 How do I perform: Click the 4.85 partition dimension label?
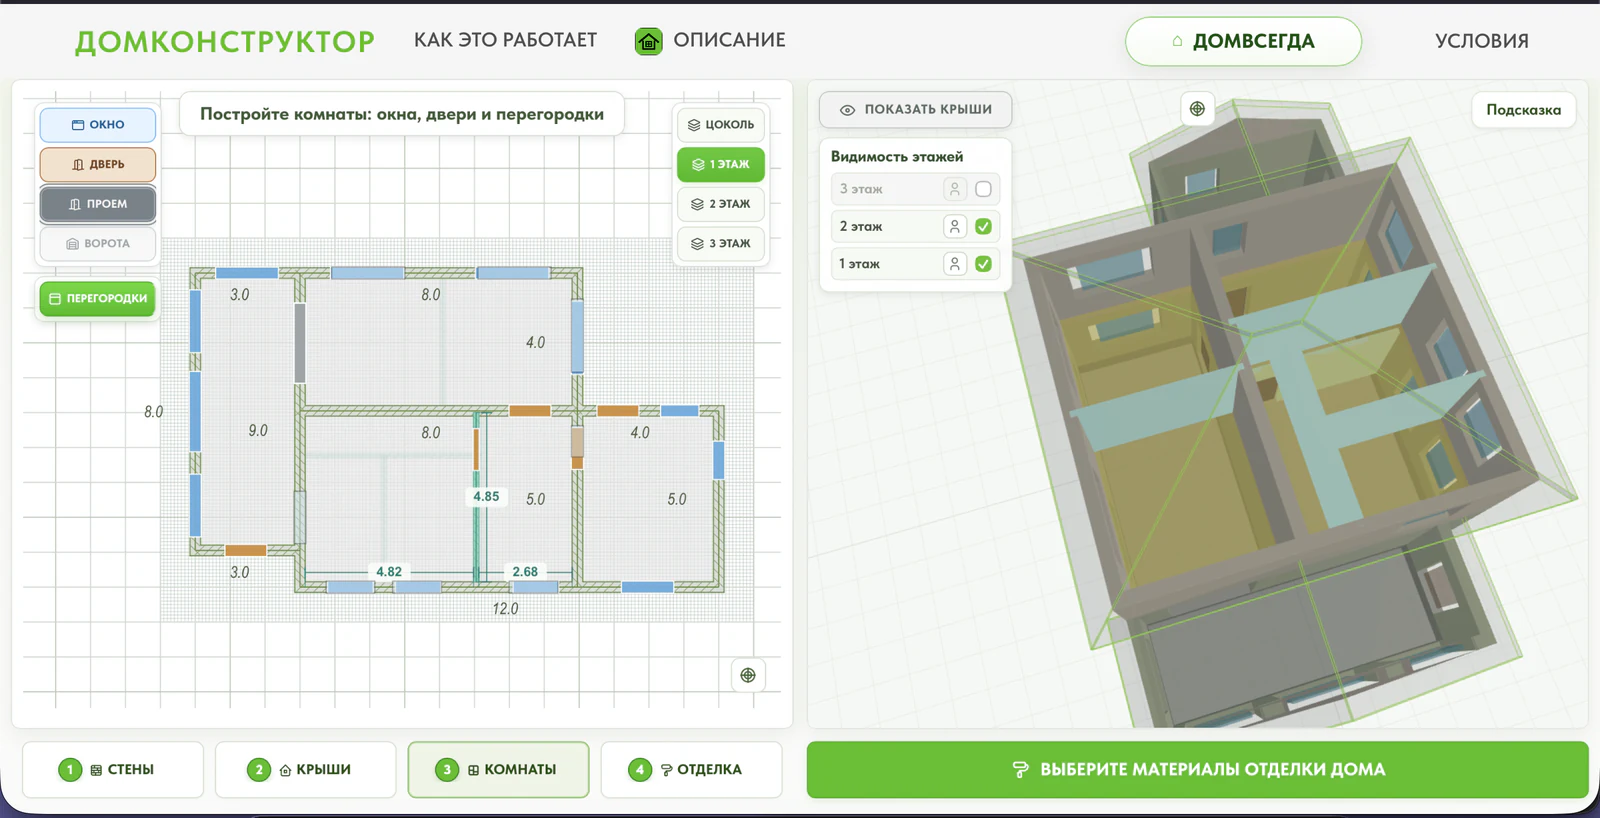[486, 496]
